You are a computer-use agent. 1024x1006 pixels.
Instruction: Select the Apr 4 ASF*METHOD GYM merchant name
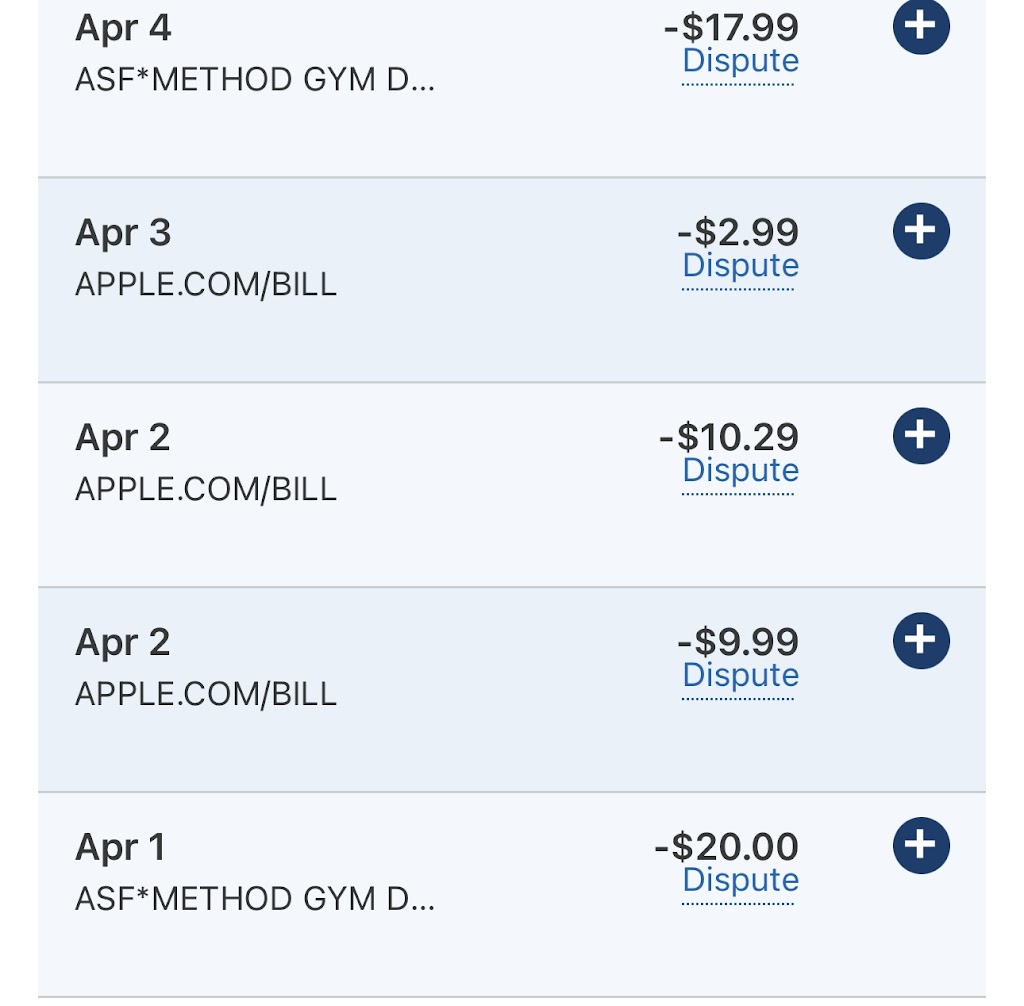tap(255, 79)
